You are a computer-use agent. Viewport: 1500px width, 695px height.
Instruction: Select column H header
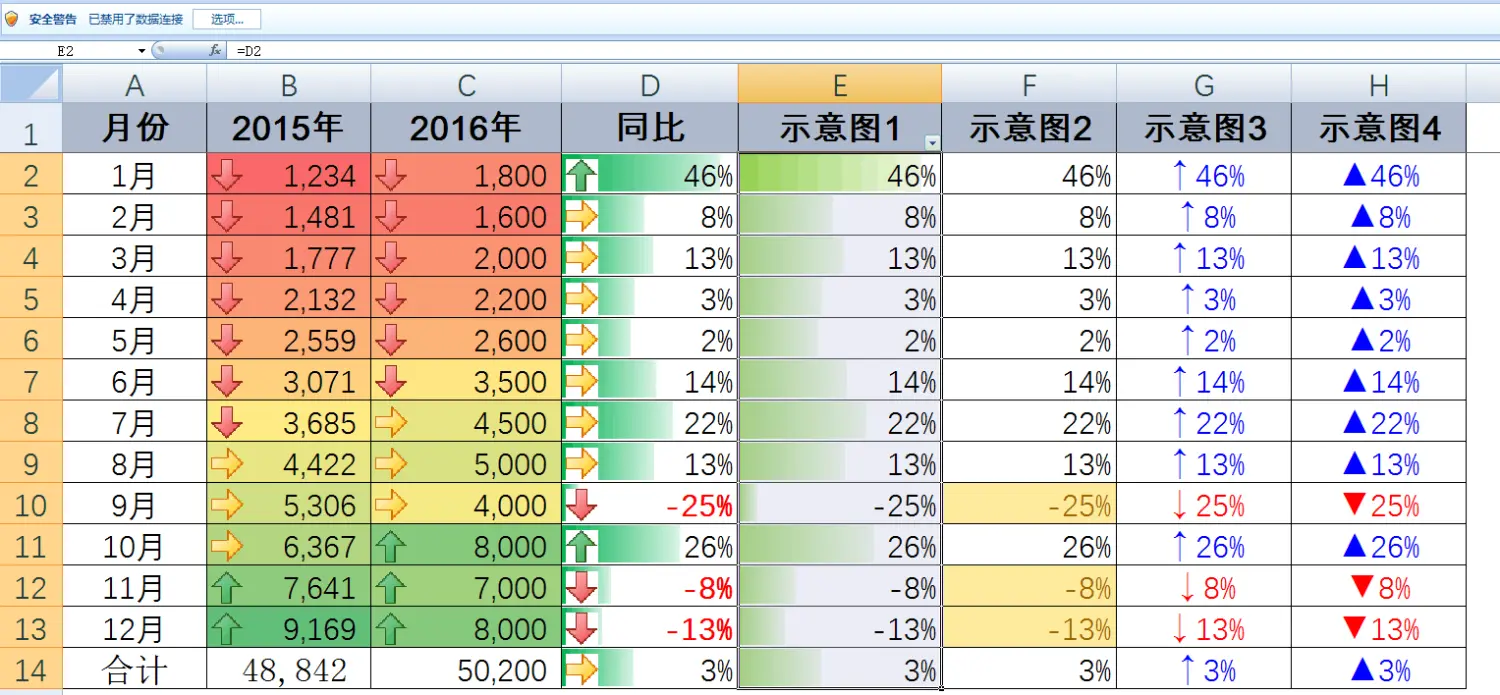tap(1378, 85)
